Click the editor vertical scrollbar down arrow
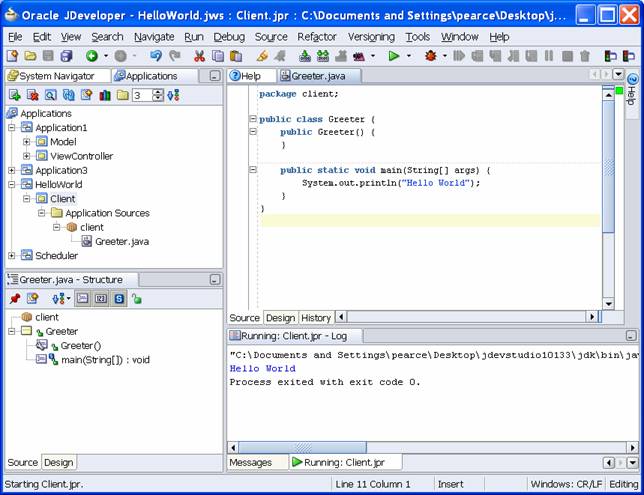This screenshot has width=644, height=495. [608, 304]
